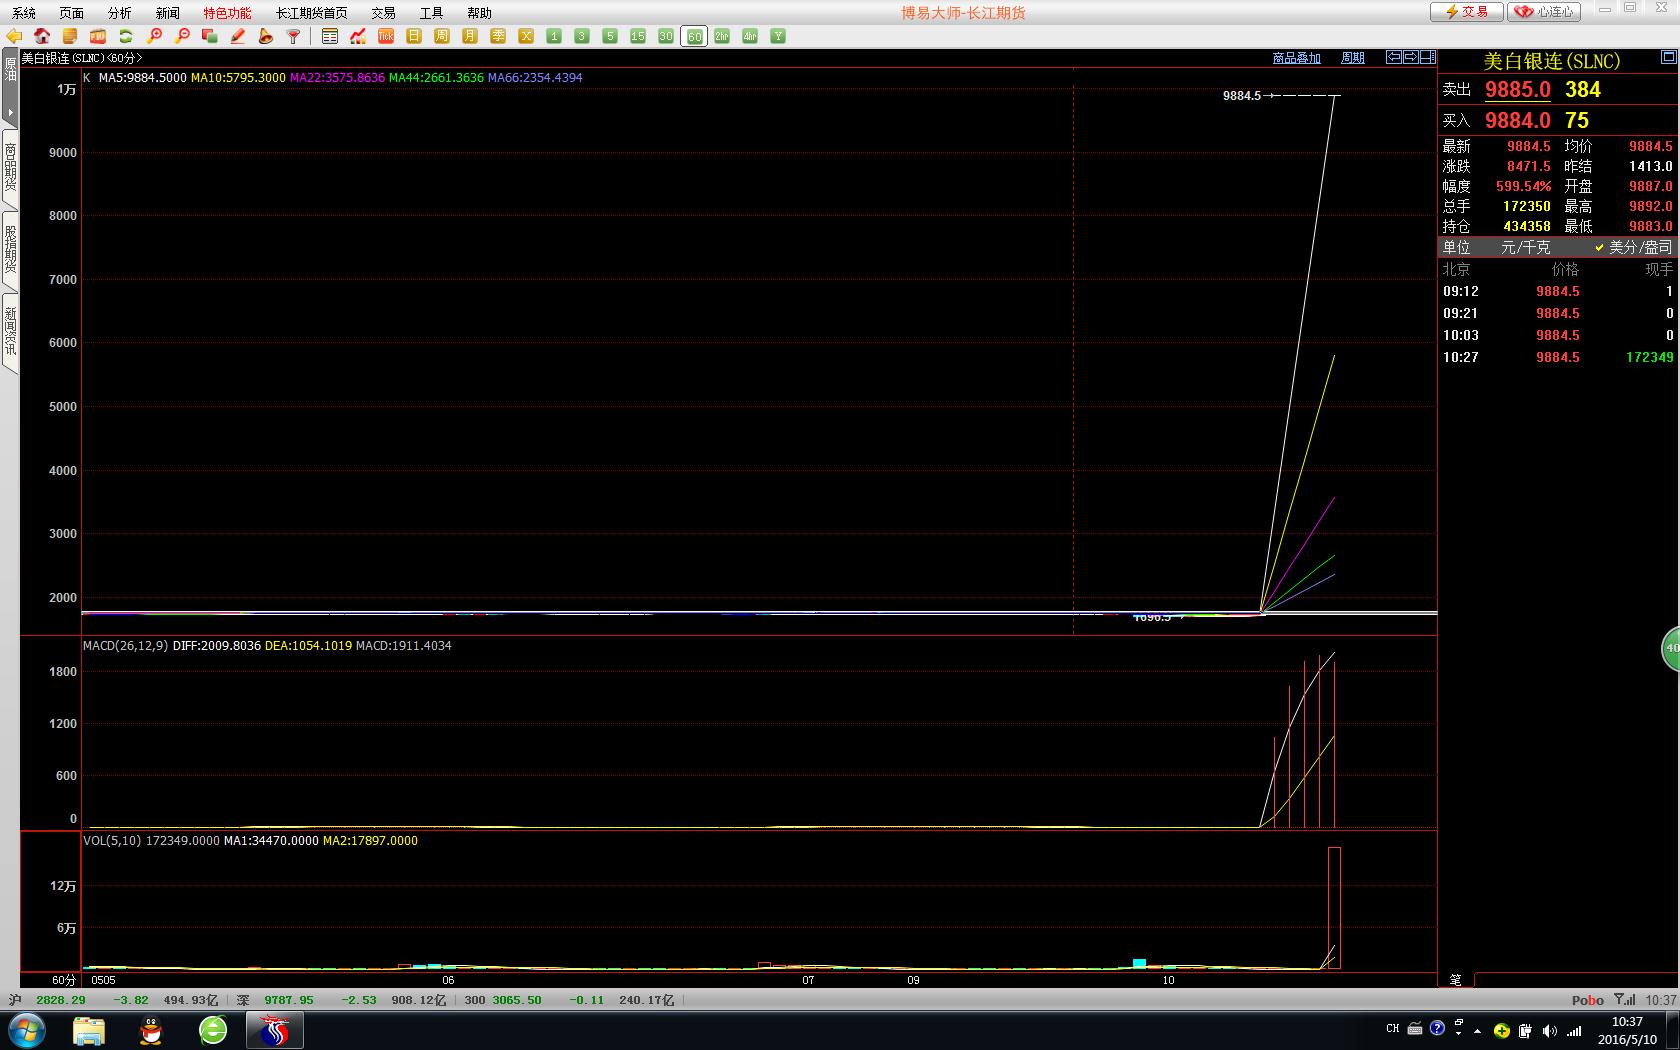The height and width of the screenshot is (1050, 1680).
Task: Open QQ penguin from the taskbar
Action: (x=151, y=1030)
